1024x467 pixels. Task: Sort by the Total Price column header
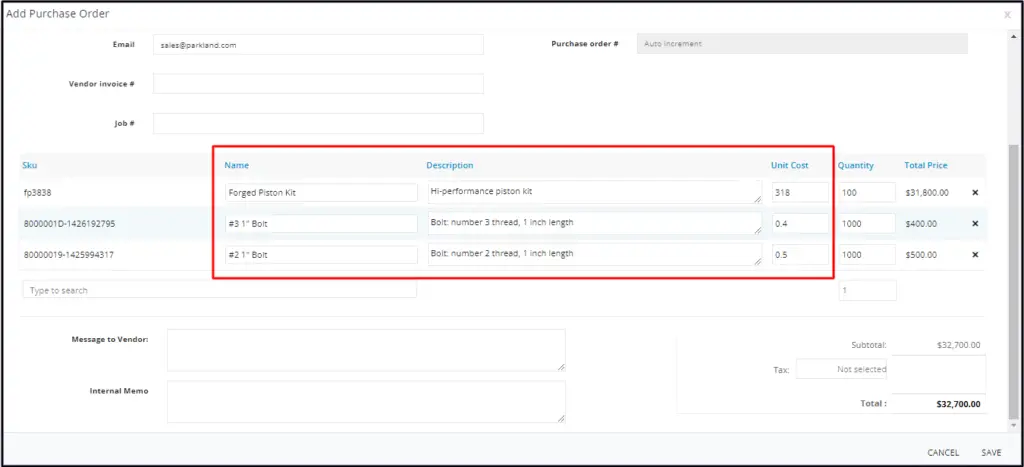925,165
